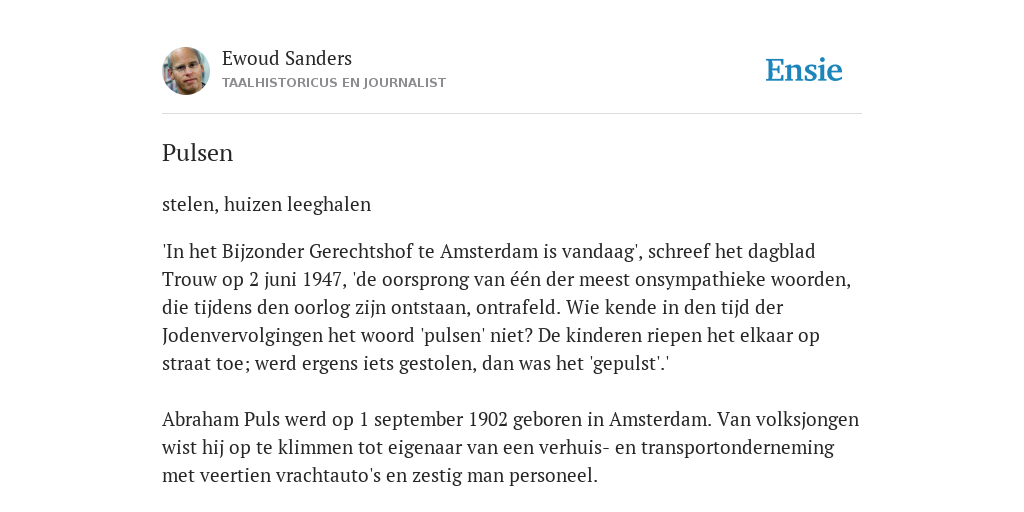The image size is (1024, 512).
Task: Click 'Amsterdam' in the Abraham Puls paragraph
Action: pos(660,419)
